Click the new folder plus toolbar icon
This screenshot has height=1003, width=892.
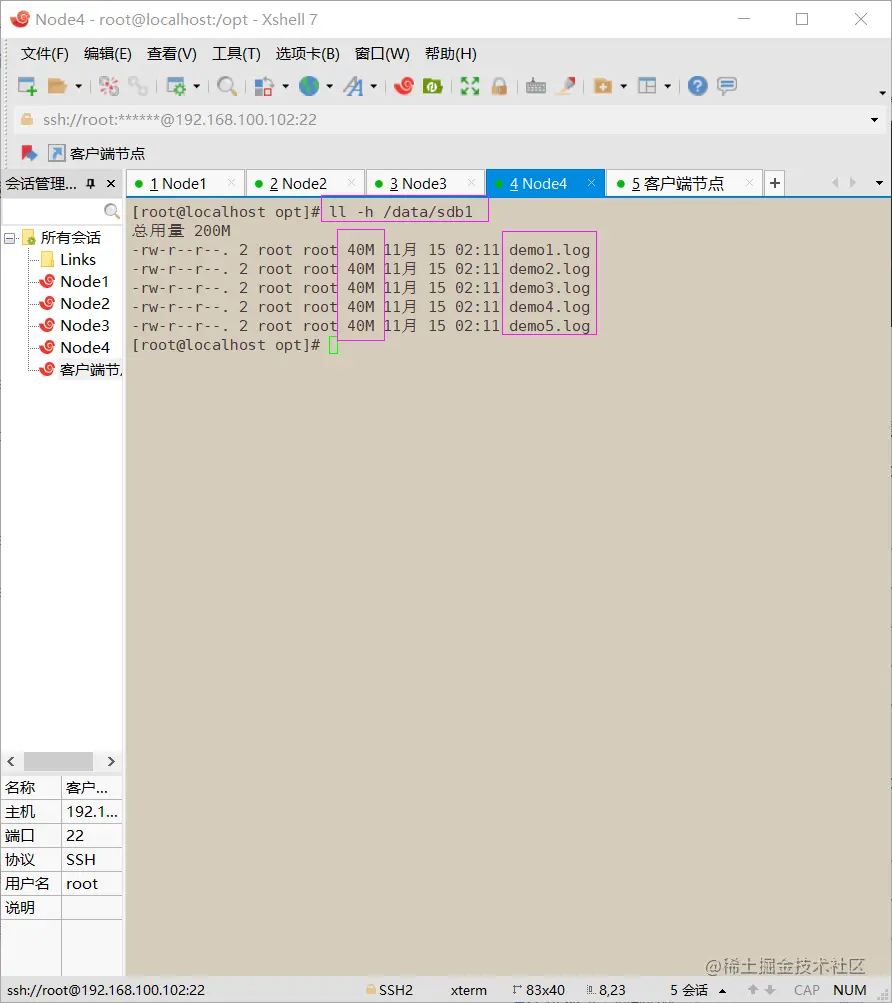603,86
